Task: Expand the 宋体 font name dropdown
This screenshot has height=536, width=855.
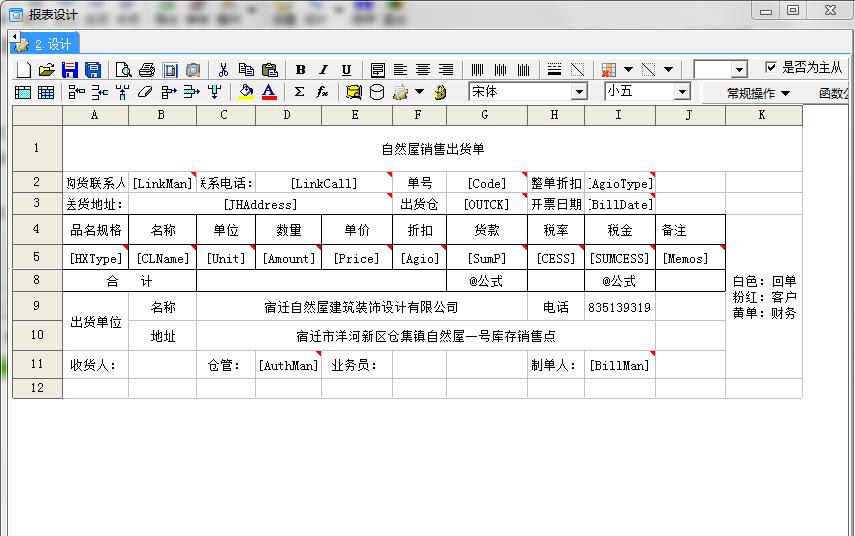Action: (578, 92)
